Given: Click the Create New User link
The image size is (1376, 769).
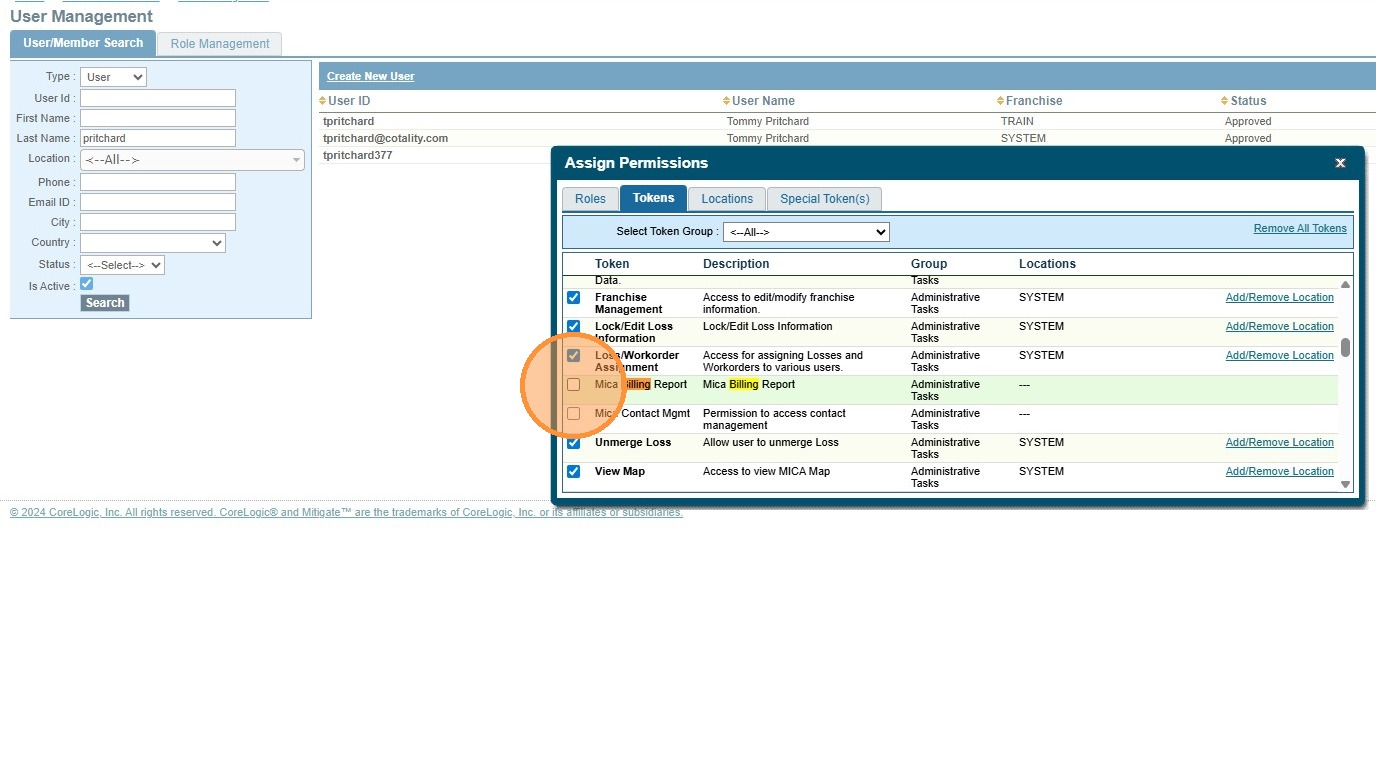Looking at the screenshot, I should (370, 77).
